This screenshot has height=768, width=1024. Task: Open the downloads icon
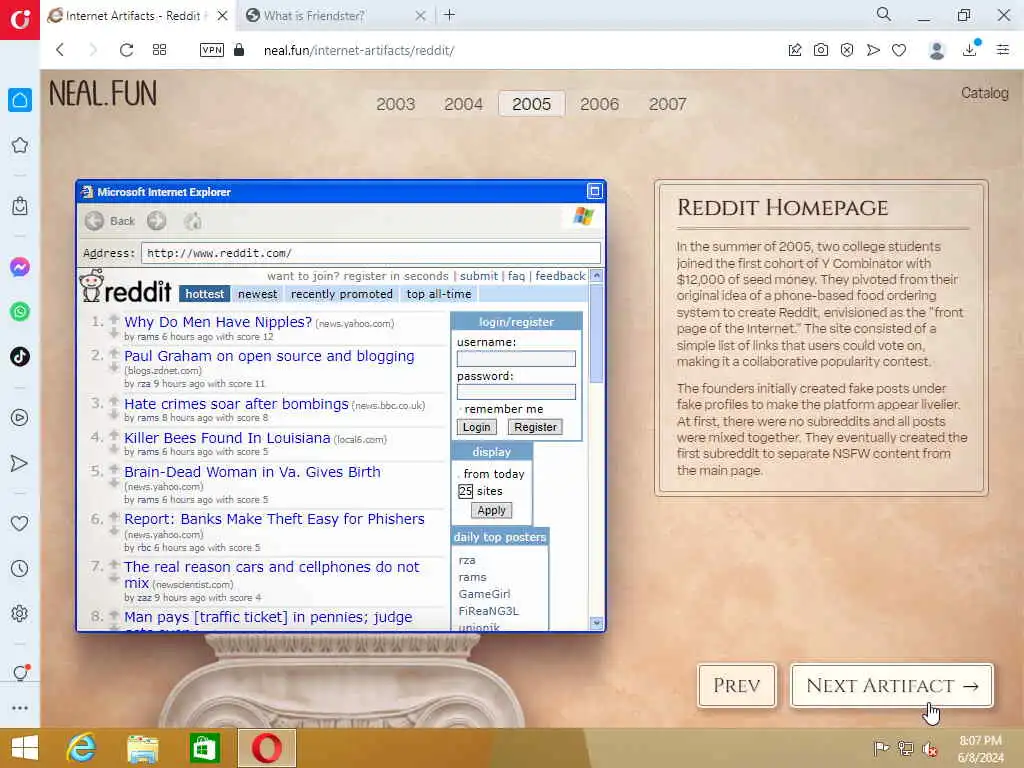click(x=970, y=50)
